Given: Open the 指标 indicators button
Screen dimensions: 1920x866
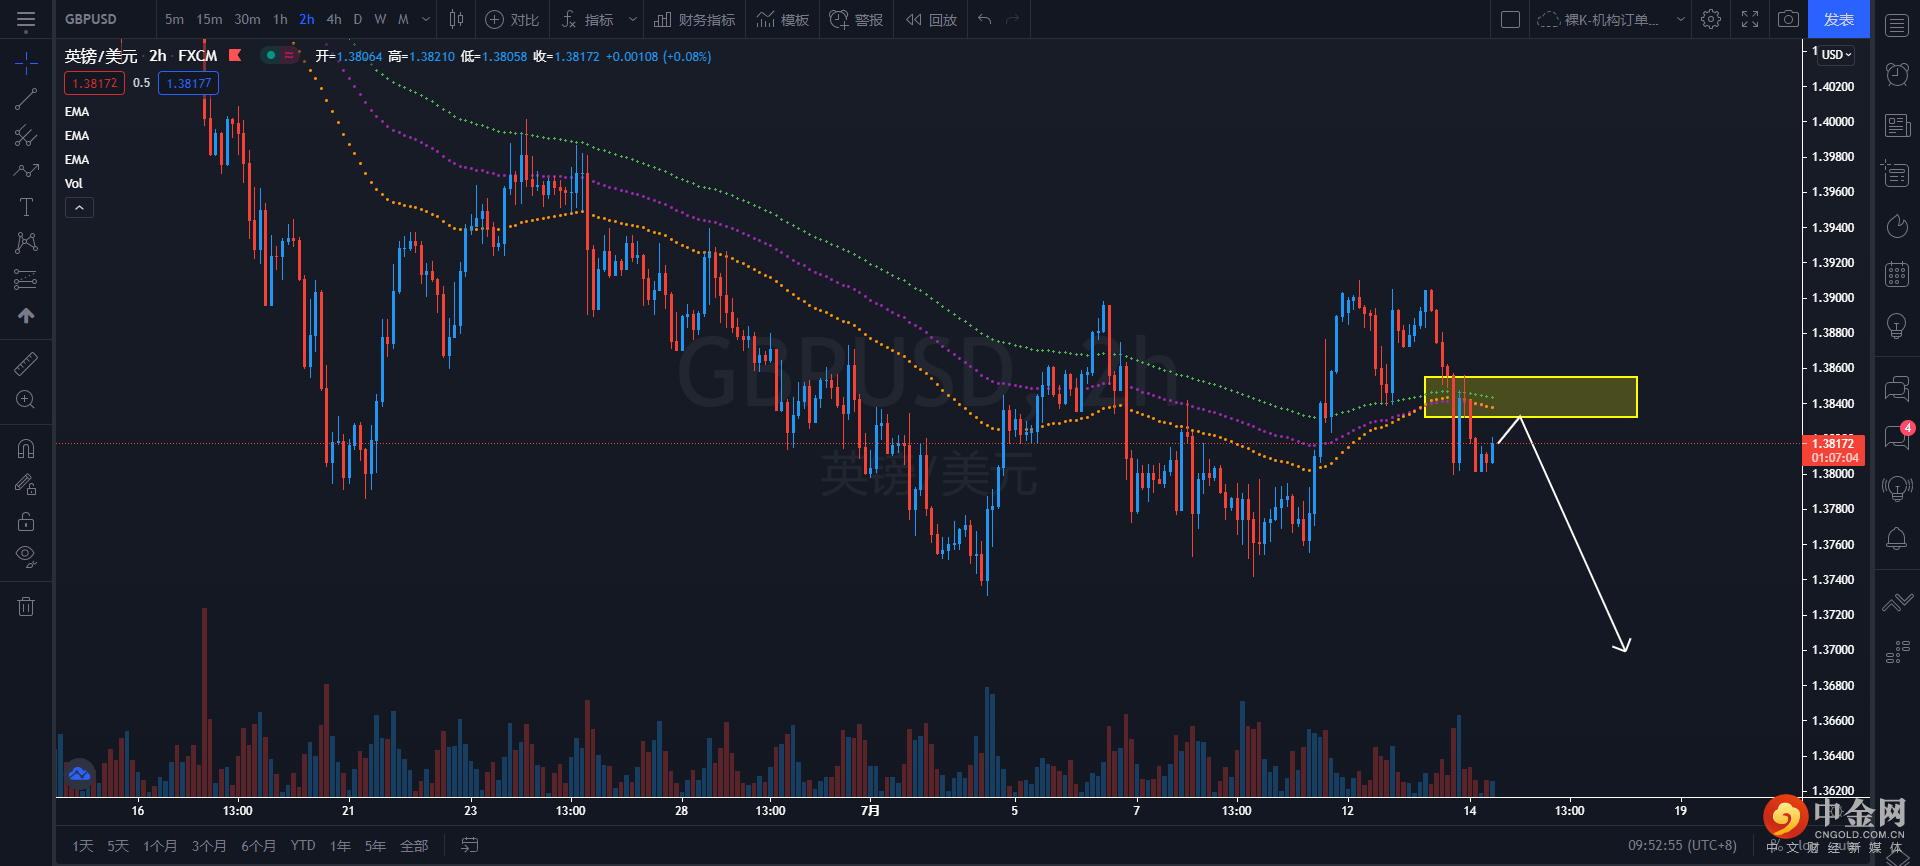Looking at the screenshot, I should click(x=588, y=19).
